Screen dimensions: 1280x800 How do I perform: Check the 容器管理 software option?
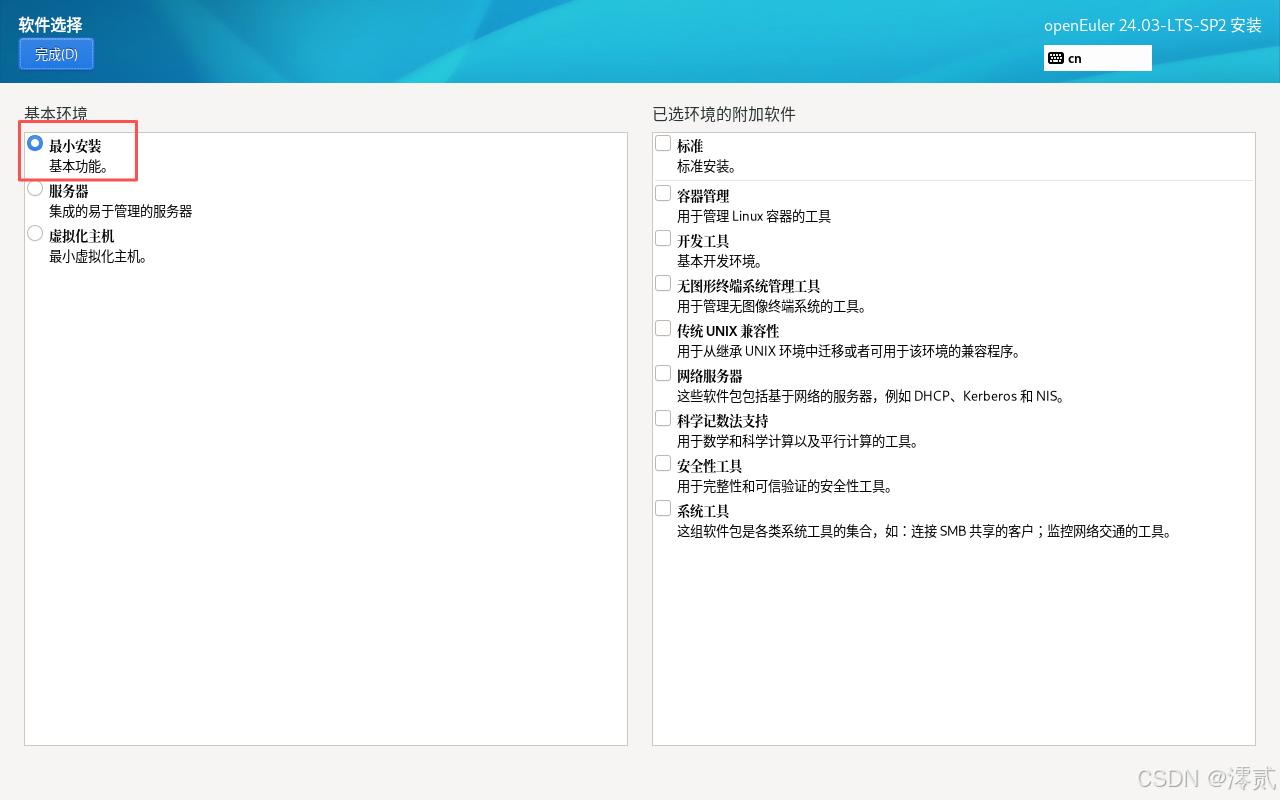(662, 192)
